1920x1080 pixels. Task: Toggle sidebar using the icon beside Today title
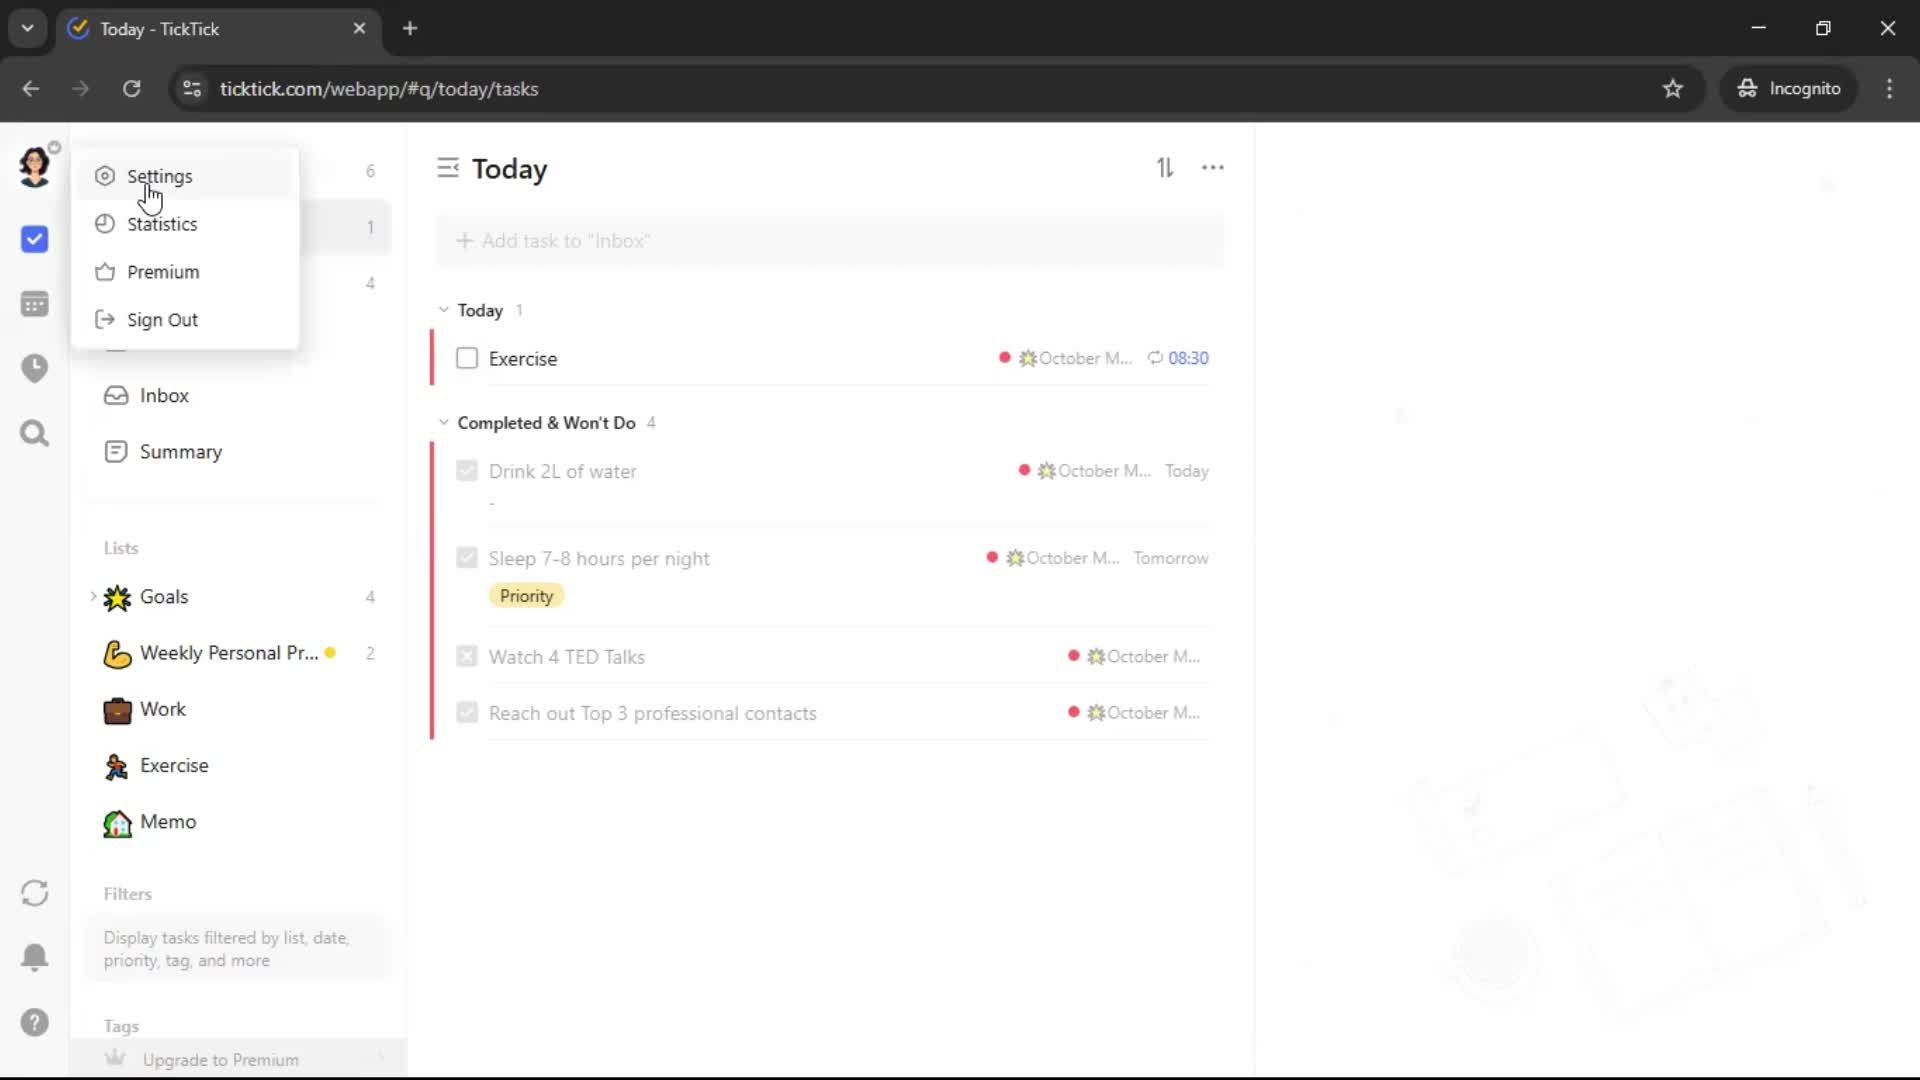tap(448, 168)
